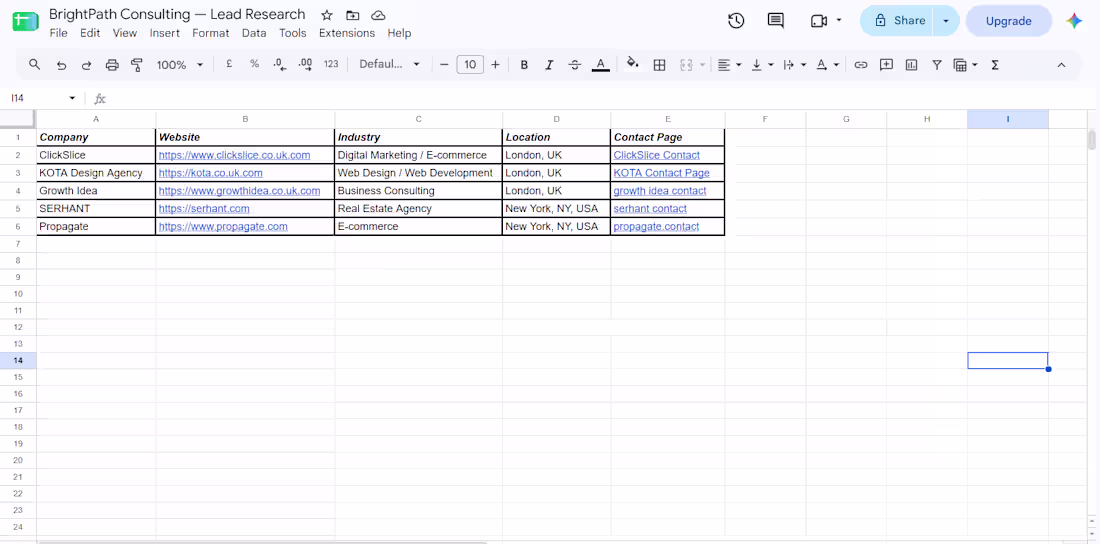Expand the Share options arrow
The height and width of the screenshot is (544, 1100).
pos(946,21)
